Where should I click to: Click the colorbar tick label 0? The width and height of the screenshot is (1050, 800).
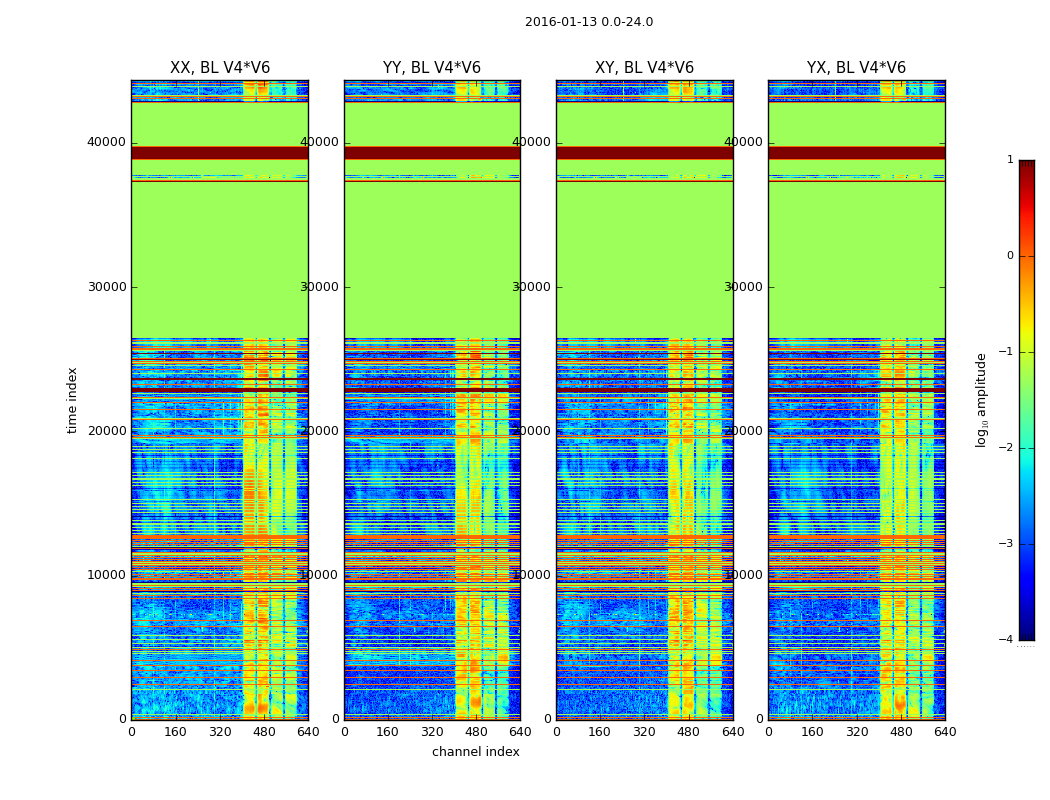click(1010, 256)
